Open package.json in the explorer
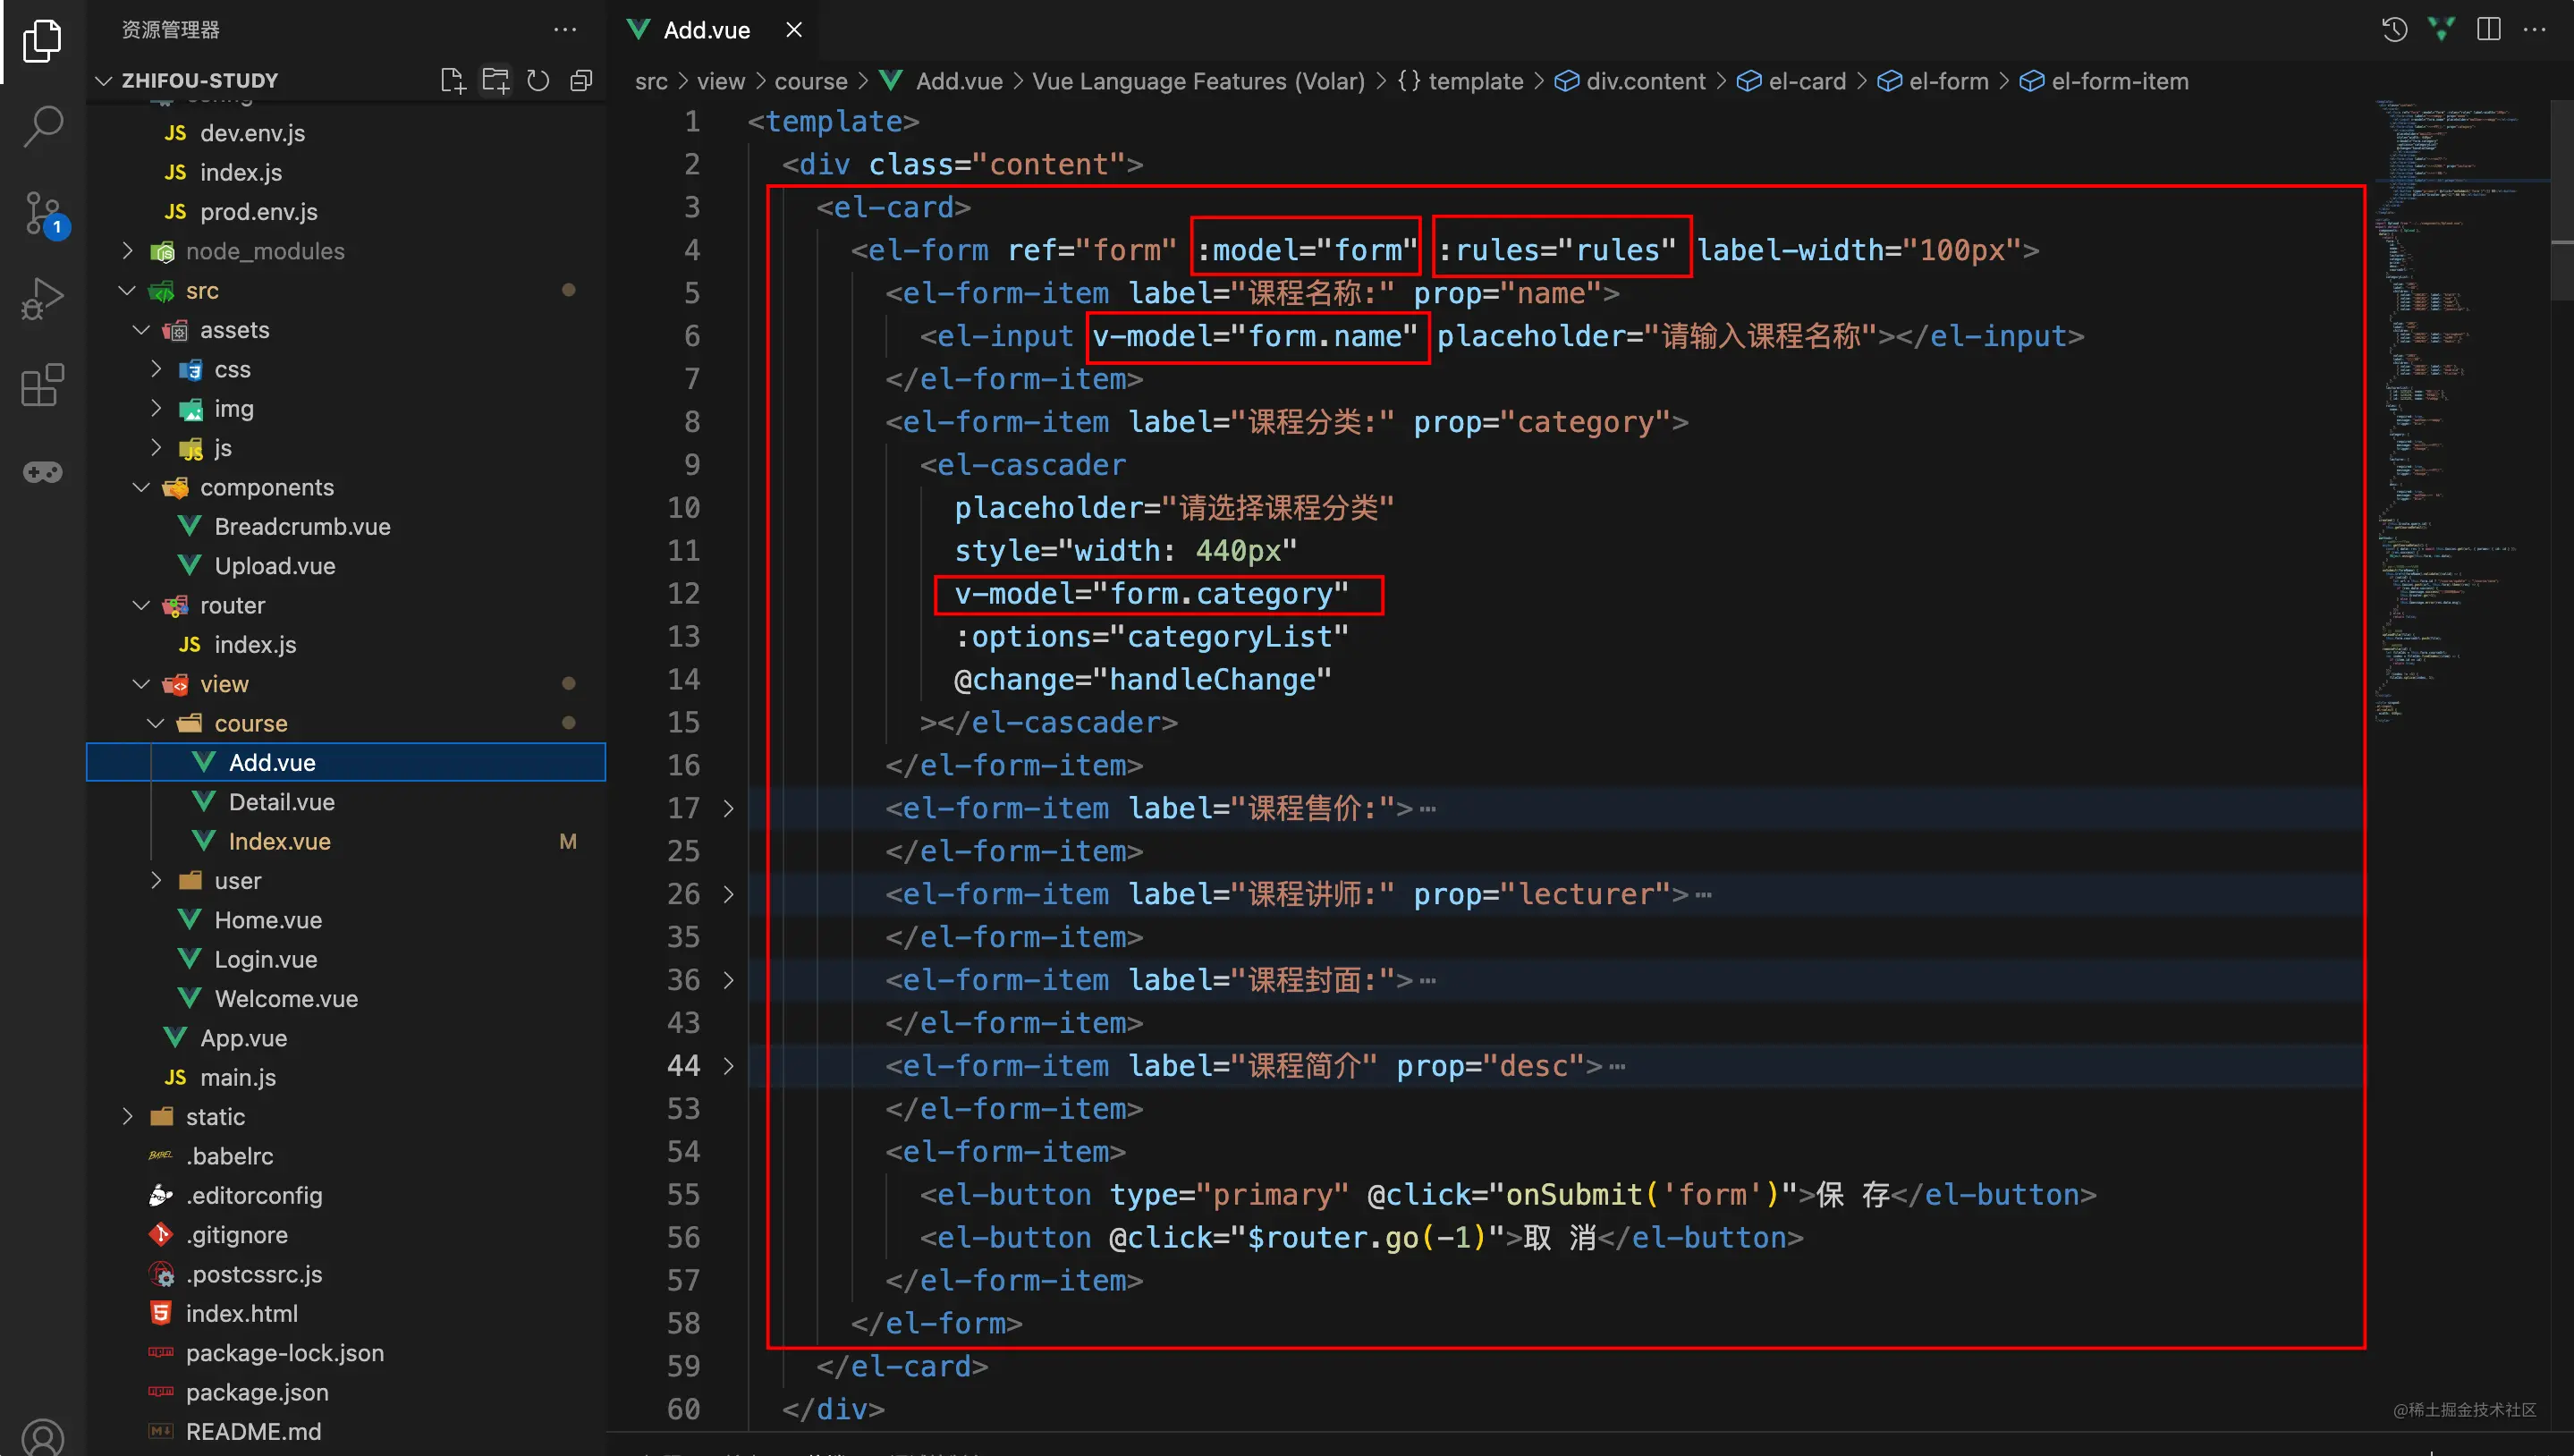Image resolution: width=2574 pixels, height=1456 pixels. pyautogui.click(x=257, y=1391)
